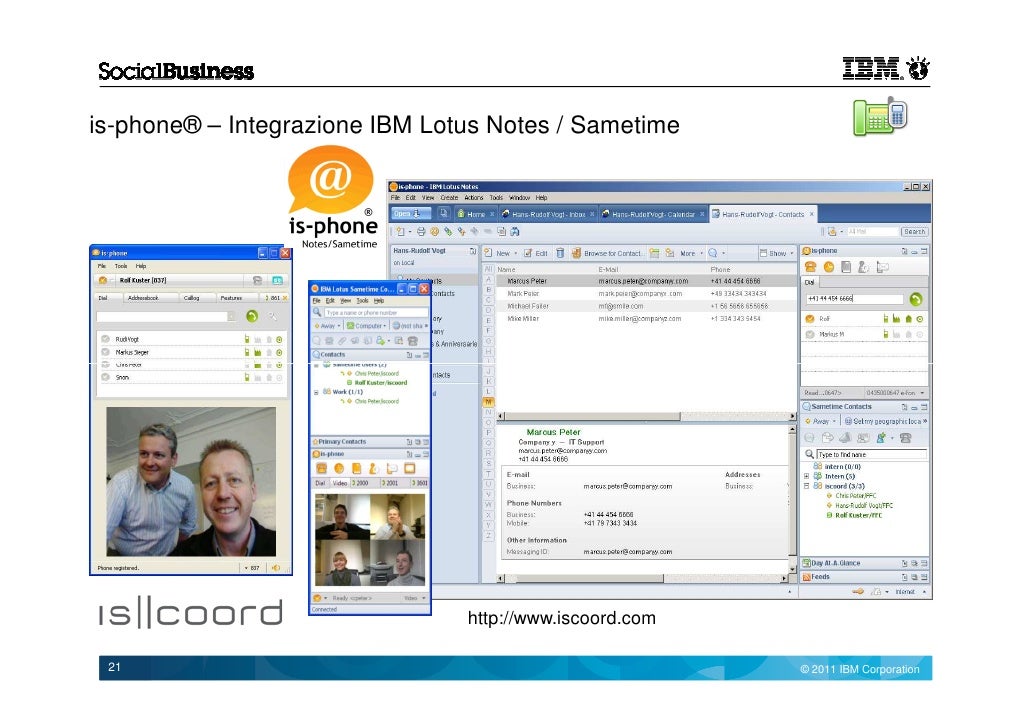The height and width of the screenshot is (728, 1030).
Task: Open the Computer dropdown in Sametime Connect window
Action: 367,325
